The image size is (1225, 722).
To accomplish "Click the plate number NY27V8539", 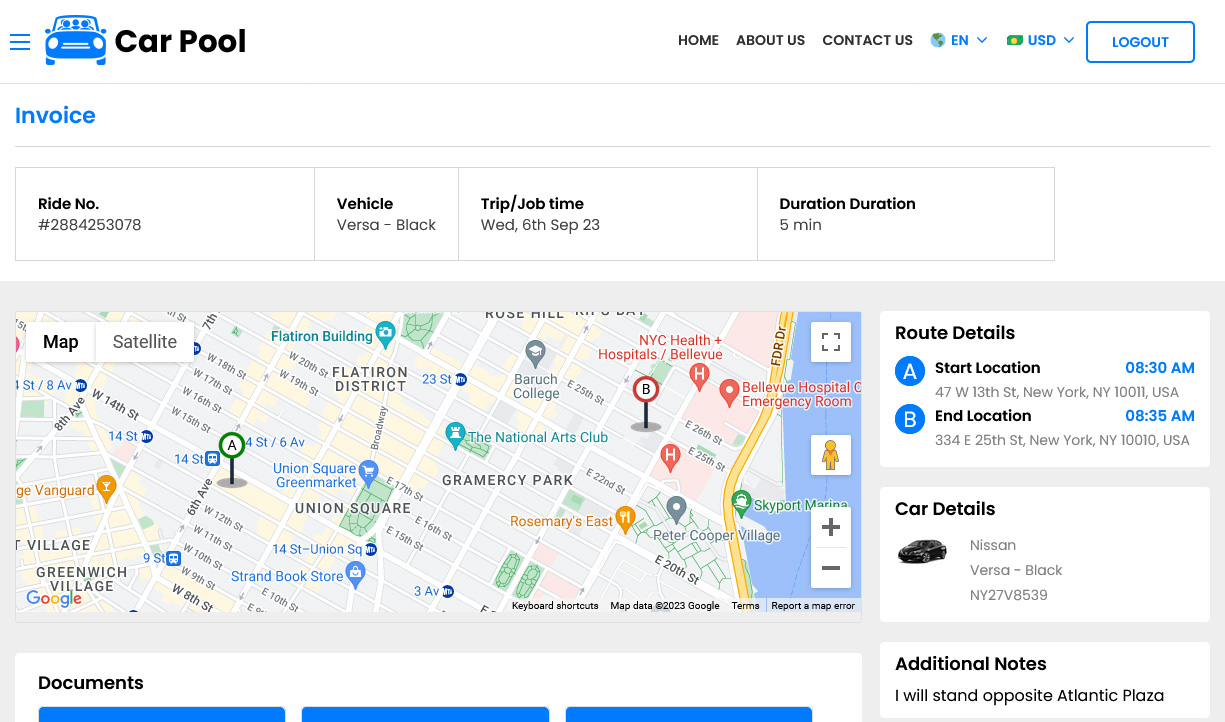I will pos(1009,595).
